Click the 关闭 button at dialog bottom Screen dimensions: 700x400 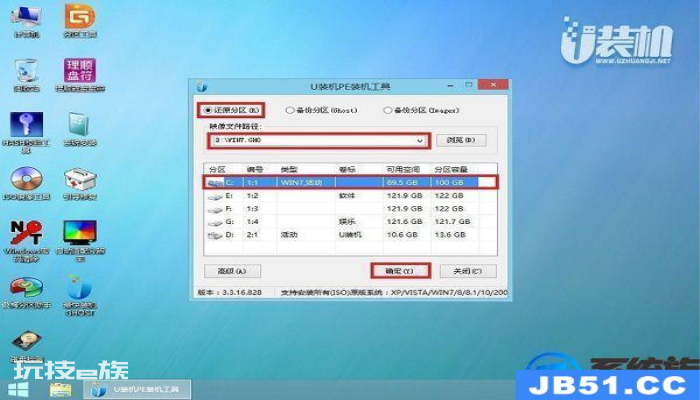click(x=468, y=271)
